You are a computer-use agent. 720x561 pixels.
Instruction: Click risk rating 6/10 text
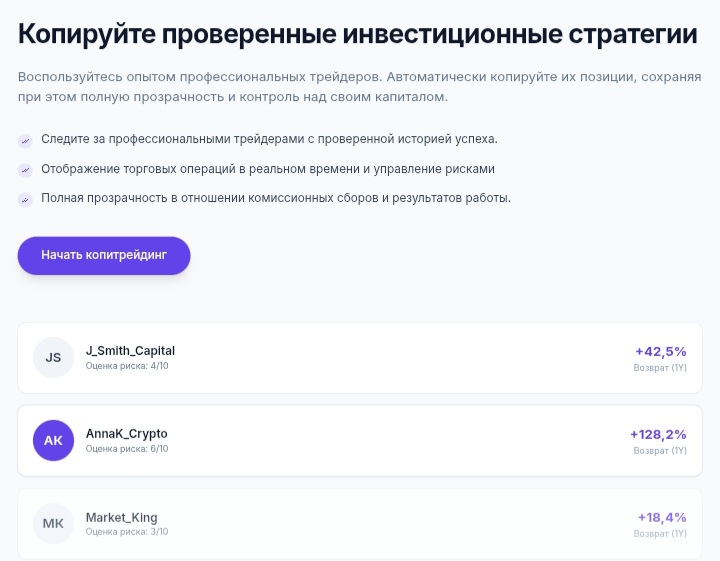[127, 449]
